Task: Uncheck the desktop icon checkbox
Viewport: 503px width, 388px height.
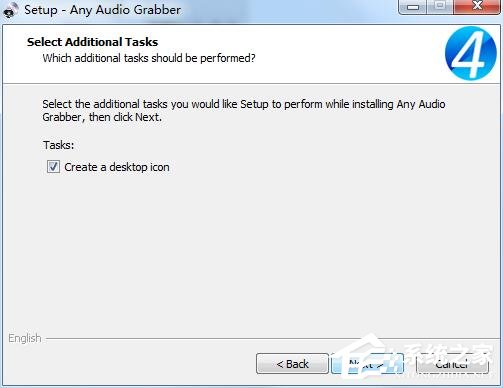Action: click(53, 166)
